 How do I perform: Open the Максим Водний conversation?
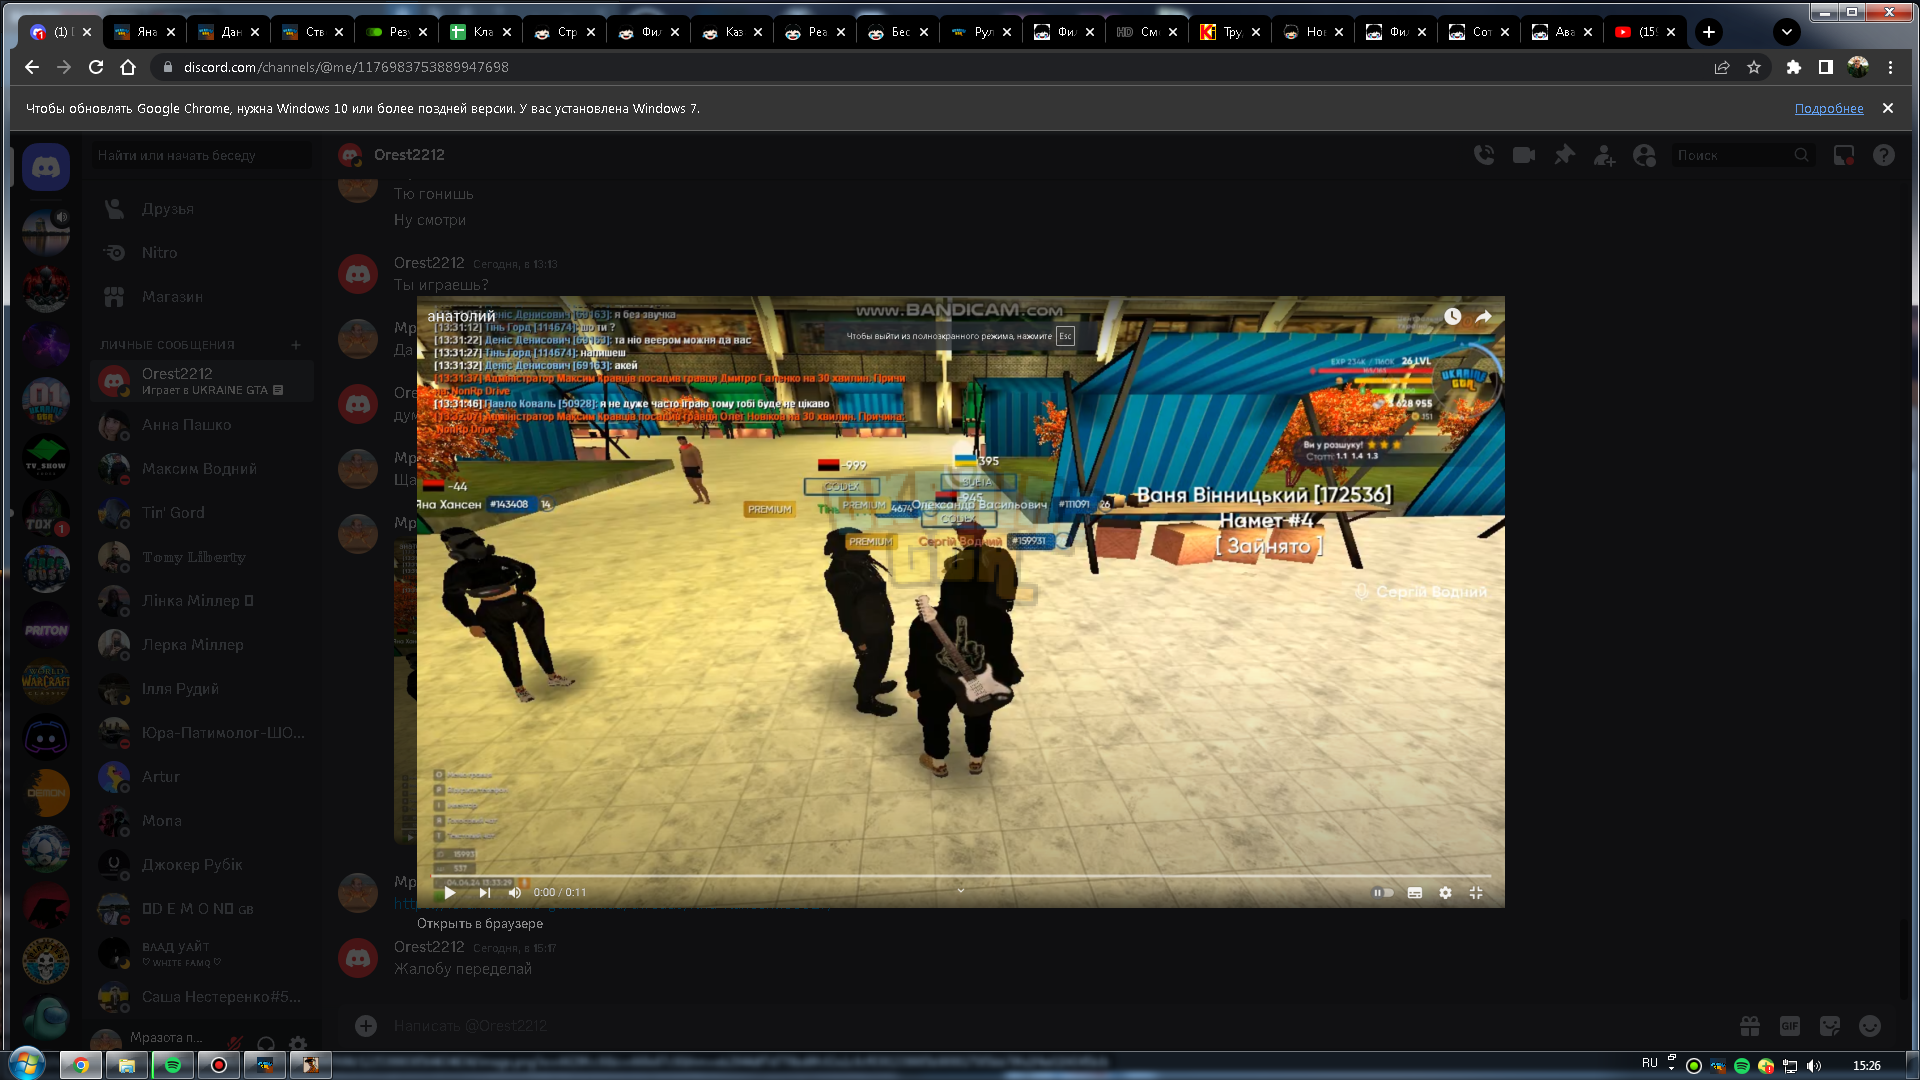click(200, 469)
